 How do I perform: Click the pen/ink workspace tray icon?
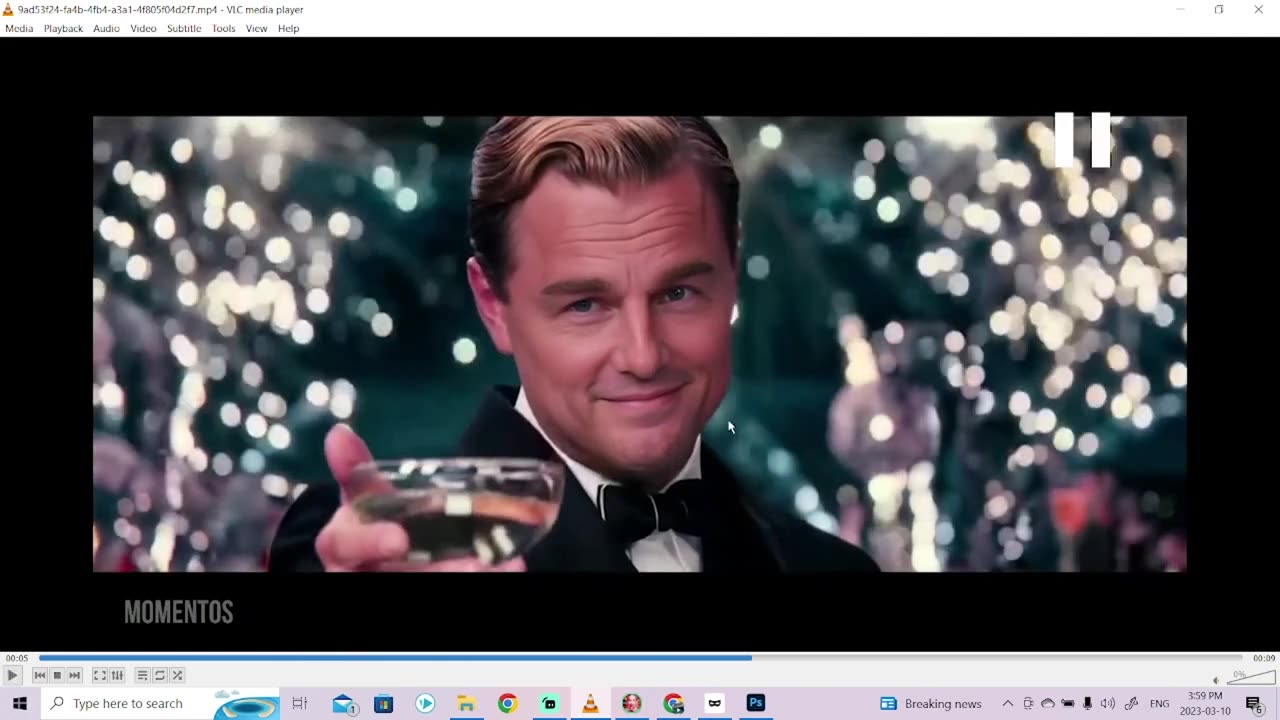pyautogui.click(x=1131, y=703)
